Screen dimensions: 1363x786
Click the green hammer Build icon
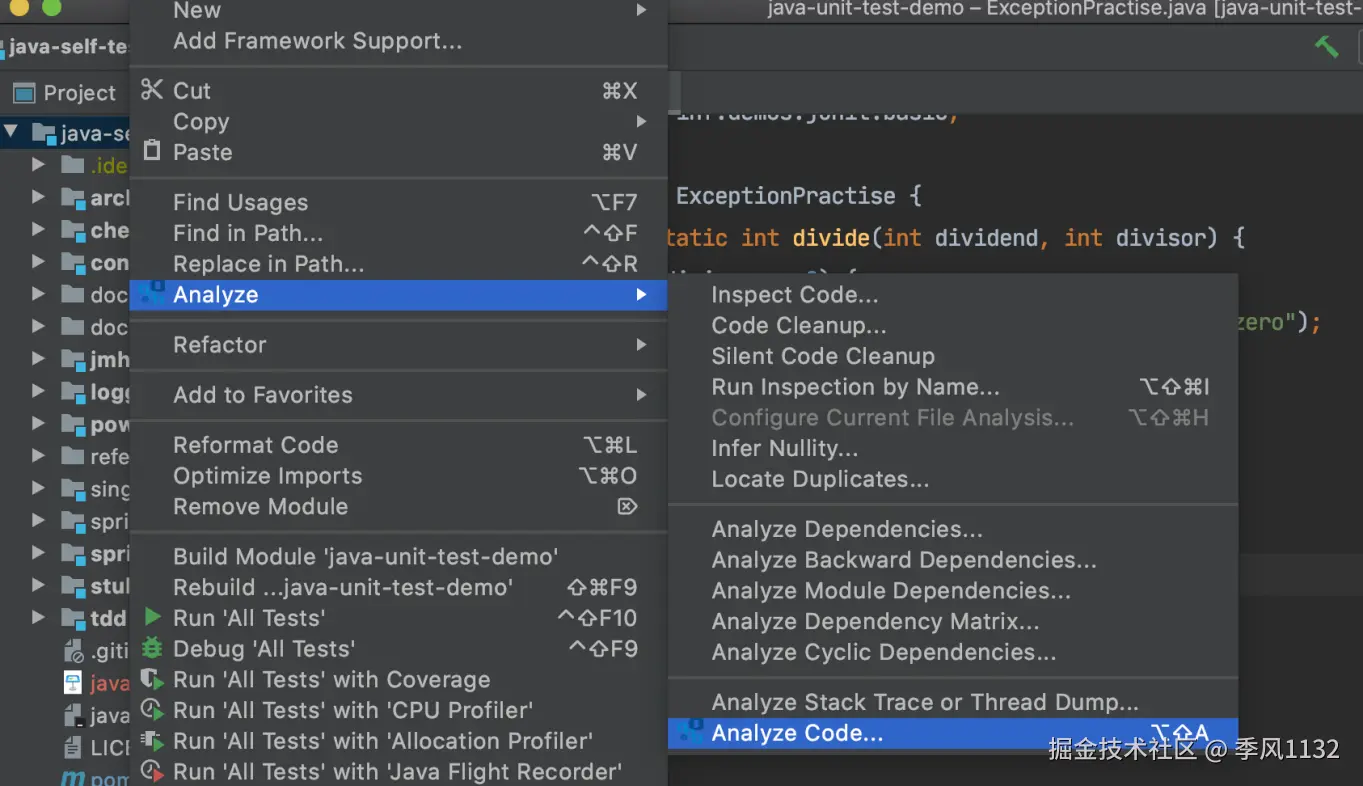(x=1326, y=46)
